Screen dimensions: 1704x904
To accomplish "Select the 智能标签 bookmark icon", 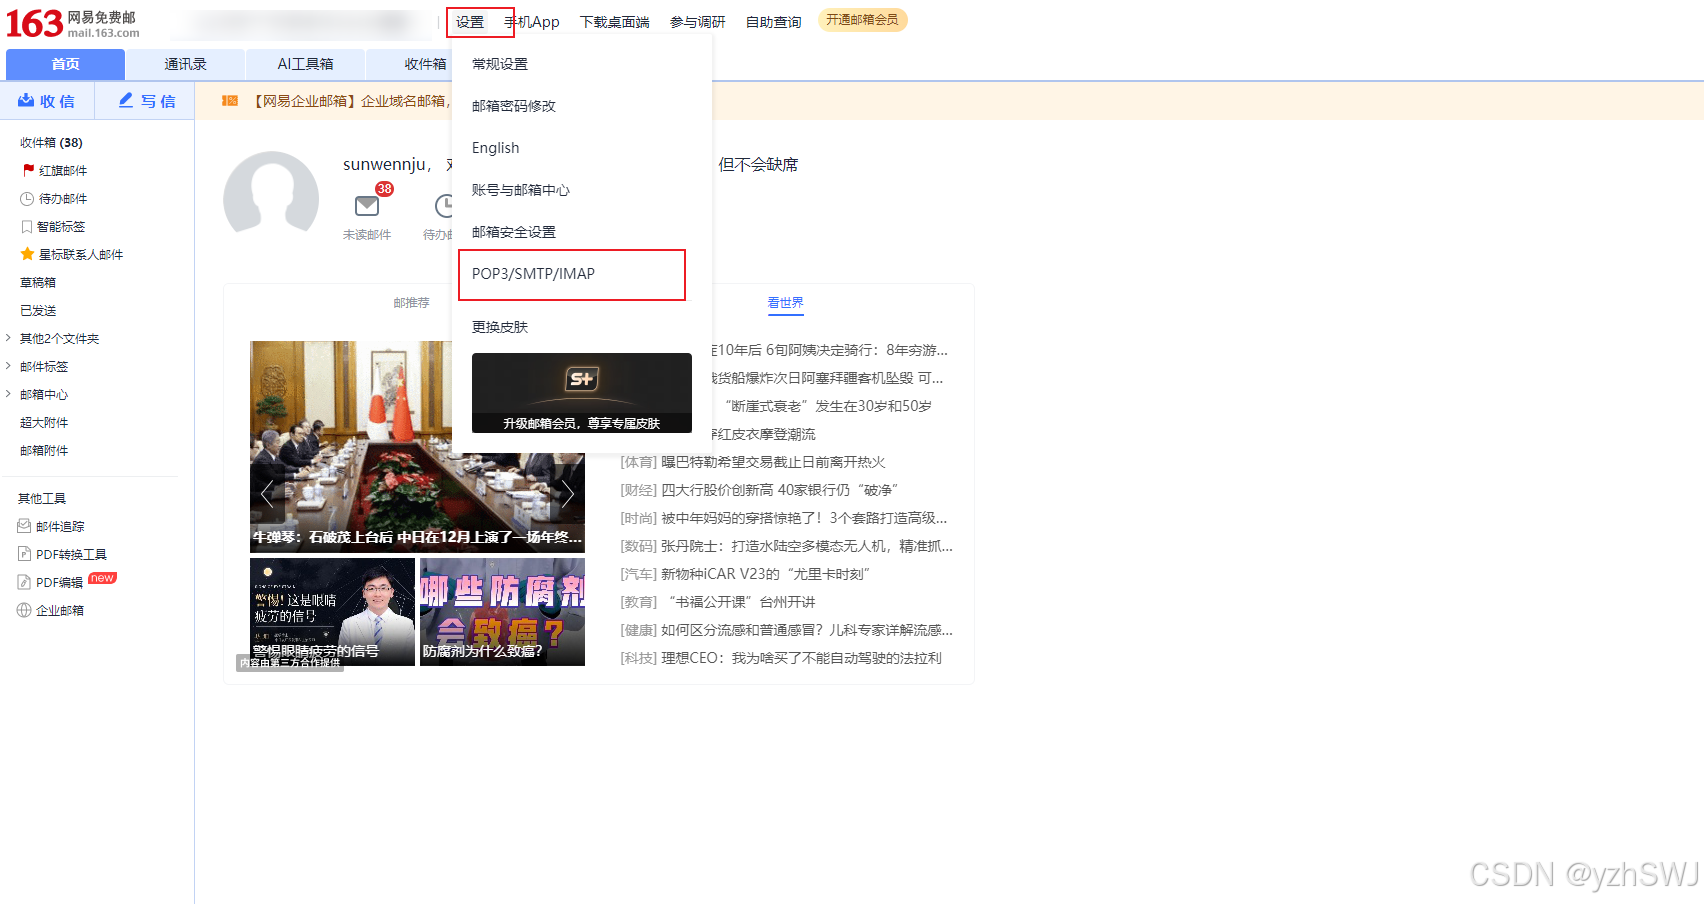I will (x=29, y=226).
